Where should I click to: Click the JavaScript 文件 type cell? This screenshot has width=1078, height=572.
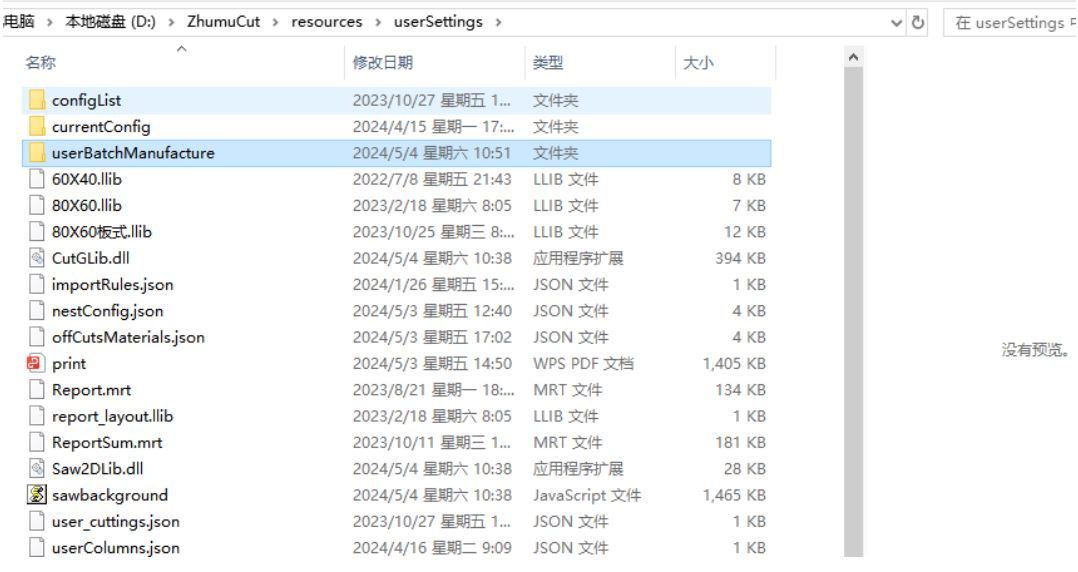pos(586,495)
